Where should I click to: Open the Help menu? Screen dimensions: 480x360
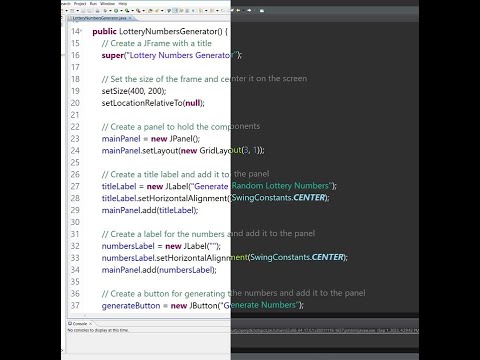point(123,4)
